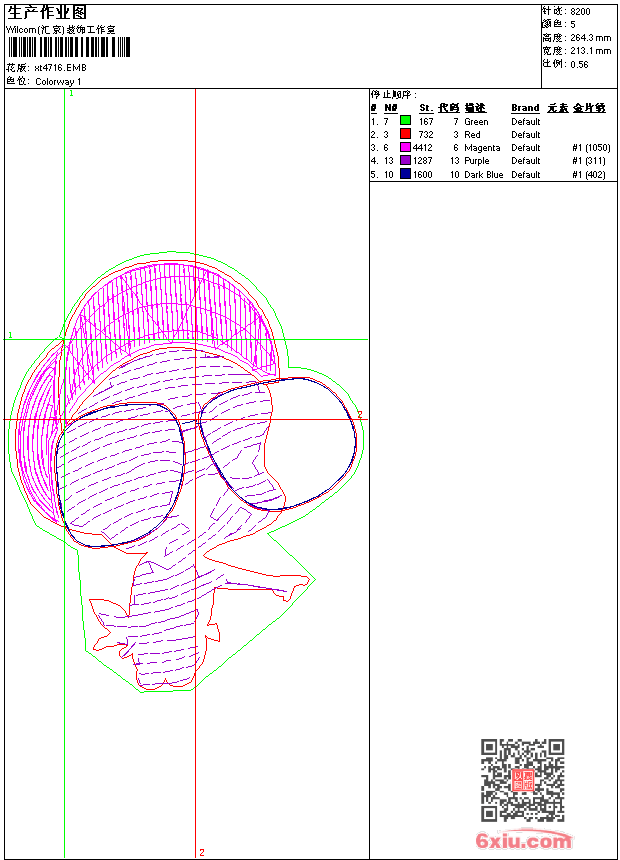Select the design file name xt4716.EMB
Screen dimensions: 620x860
60,68
